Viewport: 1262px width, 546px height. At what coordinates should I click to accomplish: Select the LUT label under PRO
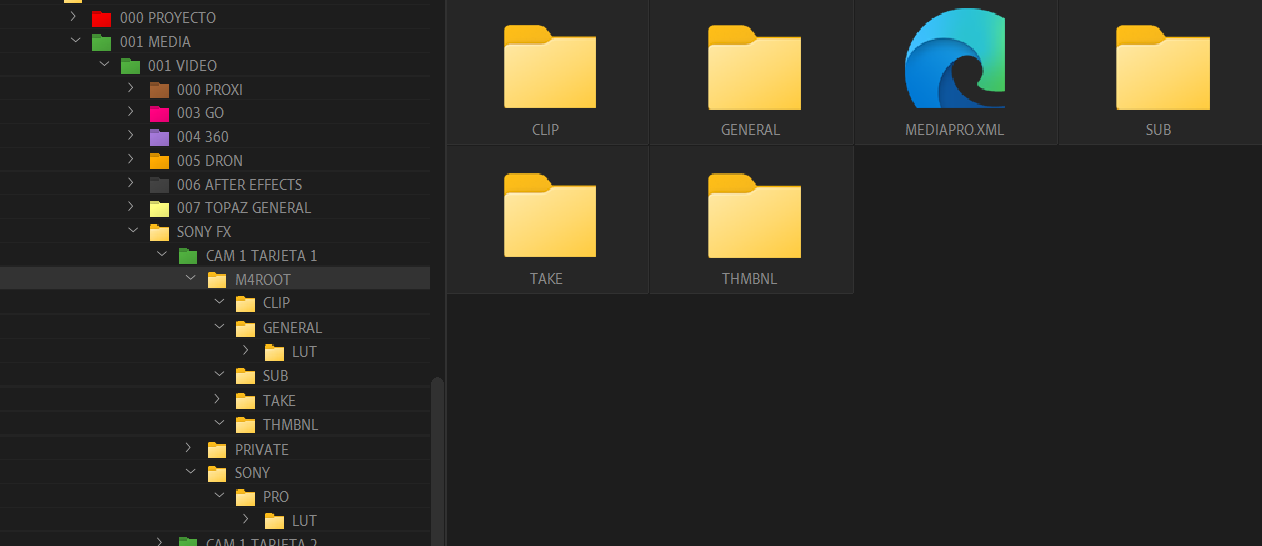304,521
